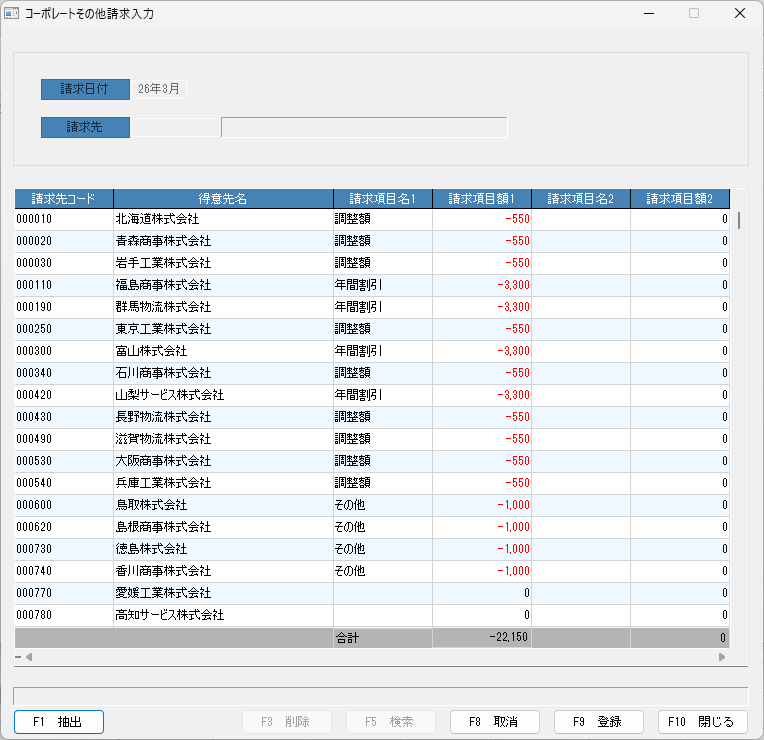Screen dimensions: 764x740
Task: Click the horizontal scrollbar right arrow
Action: pyautogui.click(x=722, y=657)
